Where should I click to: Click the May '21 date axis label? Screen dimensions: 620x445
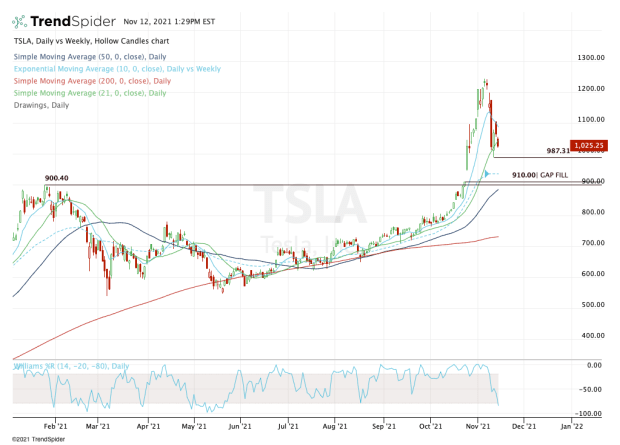[x=194, y=426]
